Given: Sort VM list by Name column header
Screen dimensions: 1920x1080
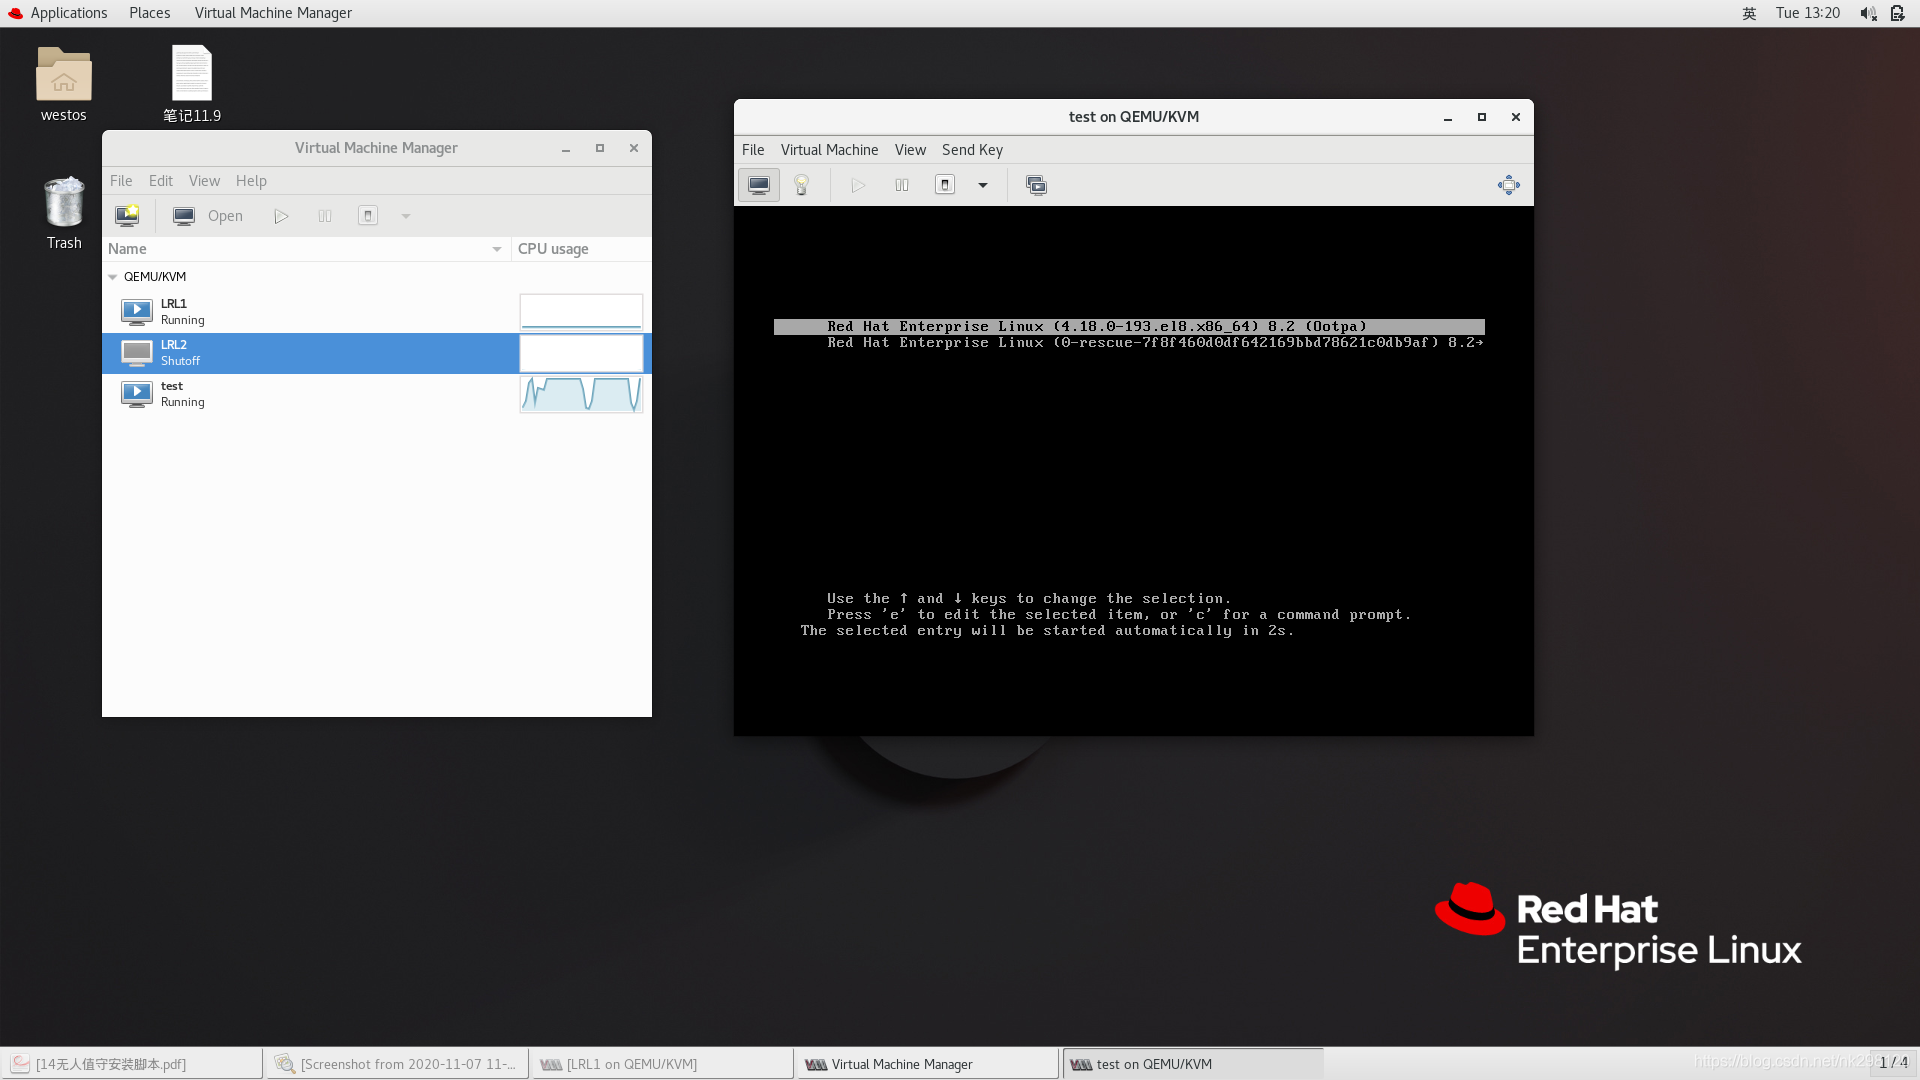Looking at the screenshot, I should (306, 249).
